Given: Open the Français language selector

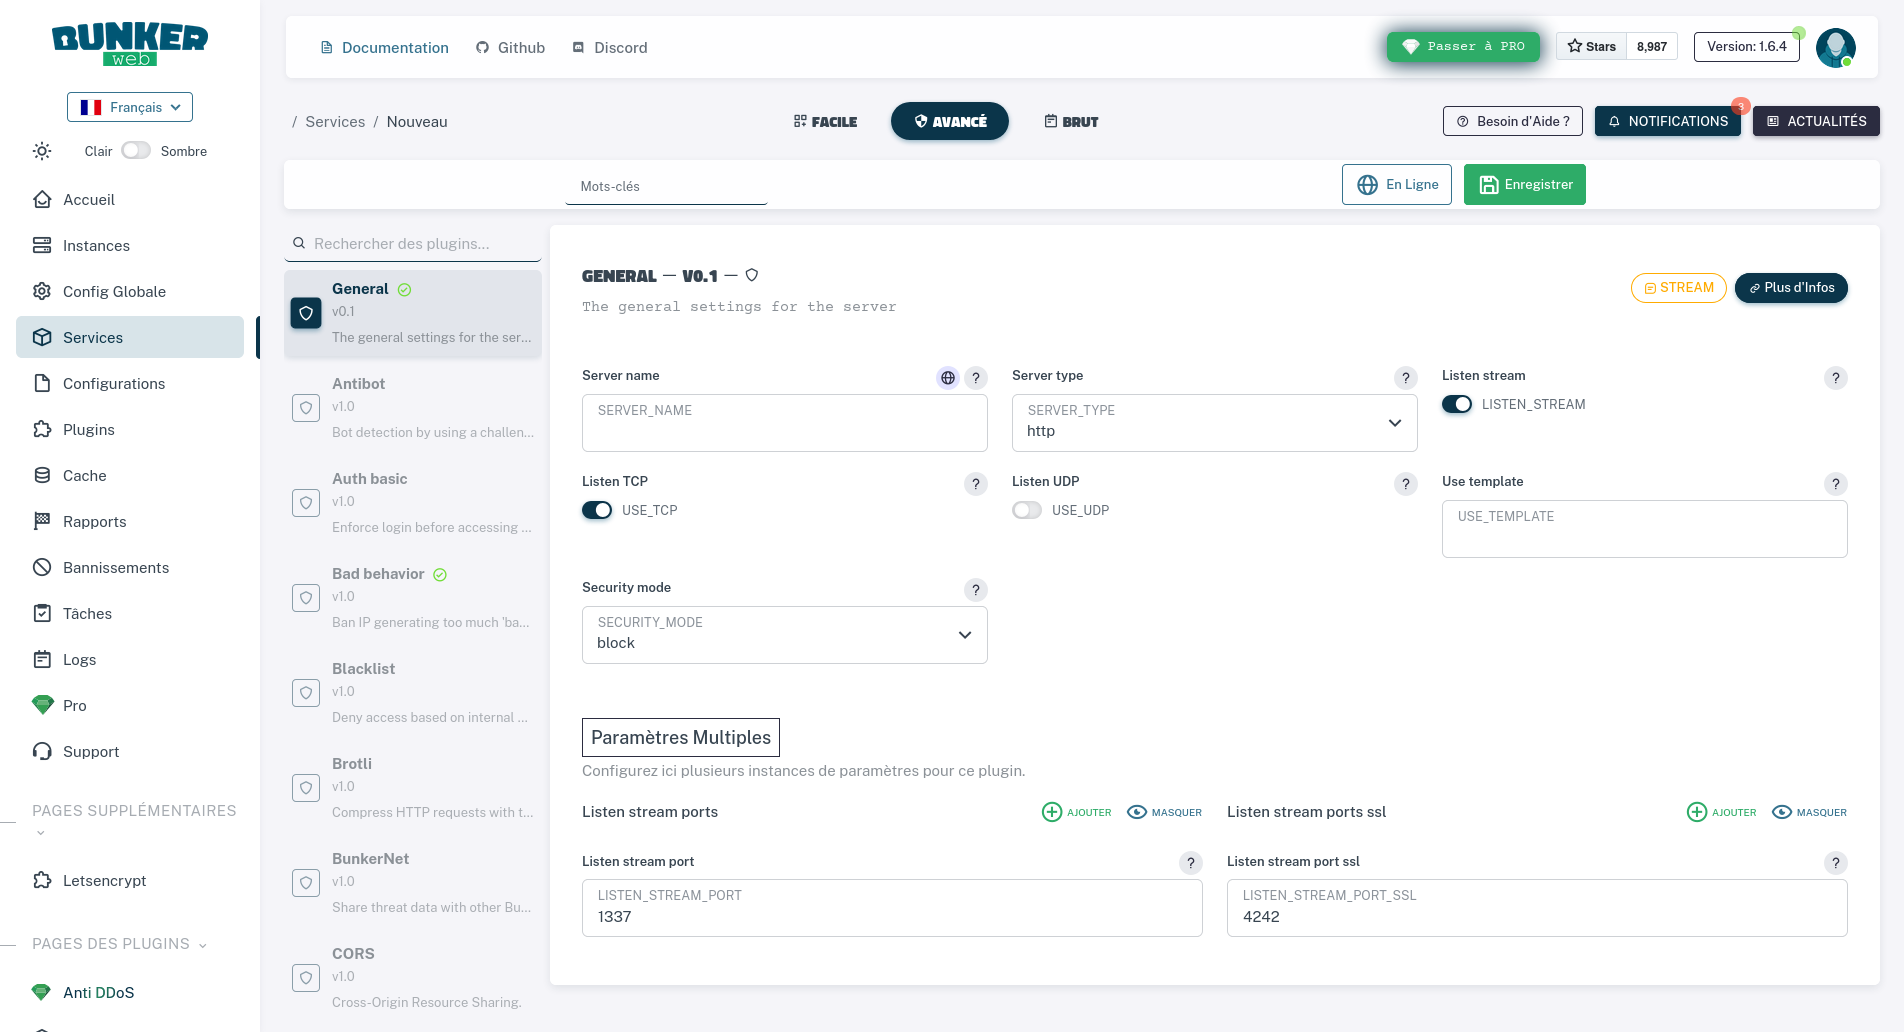Looking at the screenshot, I should 129,107.
